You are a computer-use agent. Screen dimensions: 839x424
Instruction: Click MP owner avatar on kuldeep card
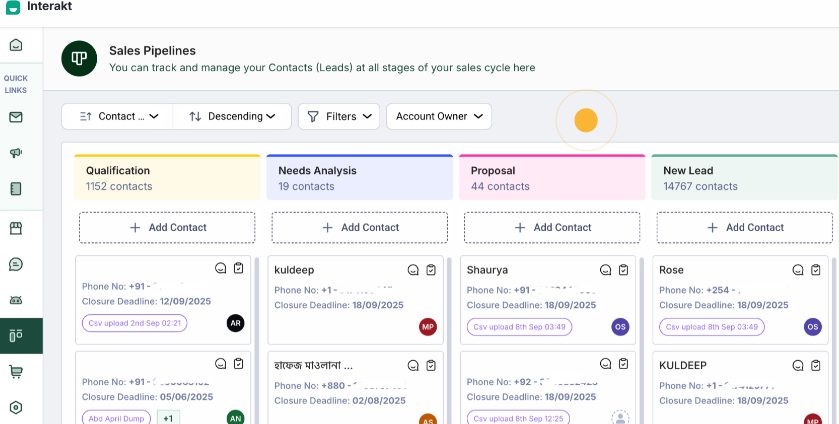pyautogui.click(x=428, y=327)
